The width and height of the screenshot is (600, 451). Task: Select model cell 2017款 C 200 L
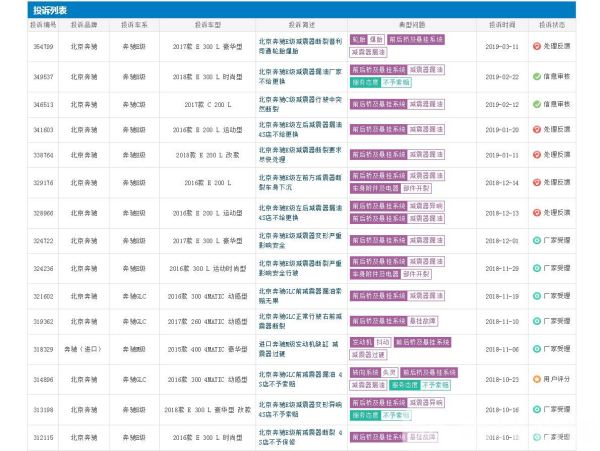(208, 104)
